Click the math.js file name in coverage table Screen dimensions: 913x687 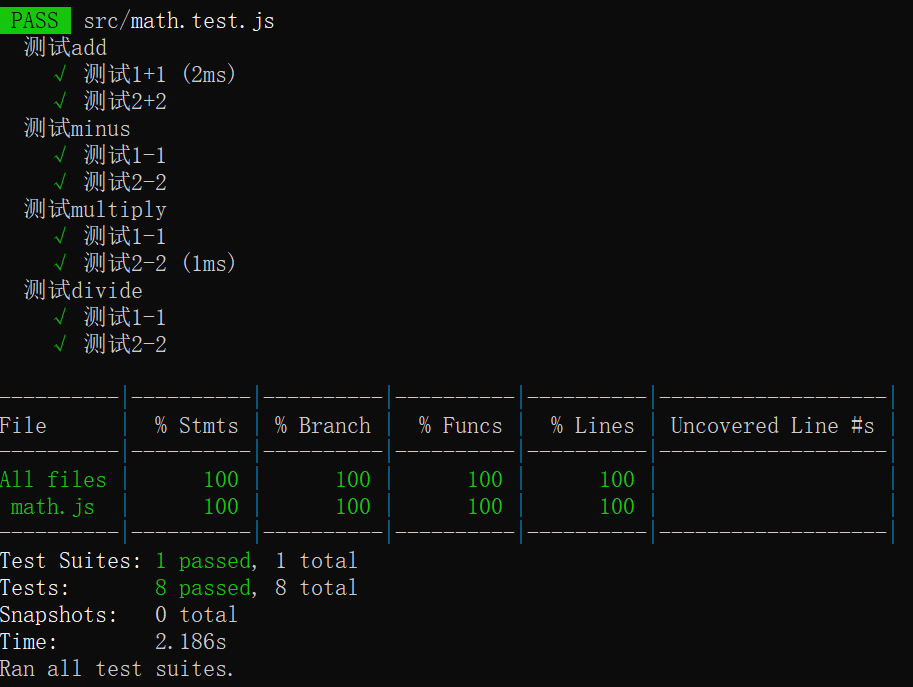pyautogui.click(x=52, y=506)
